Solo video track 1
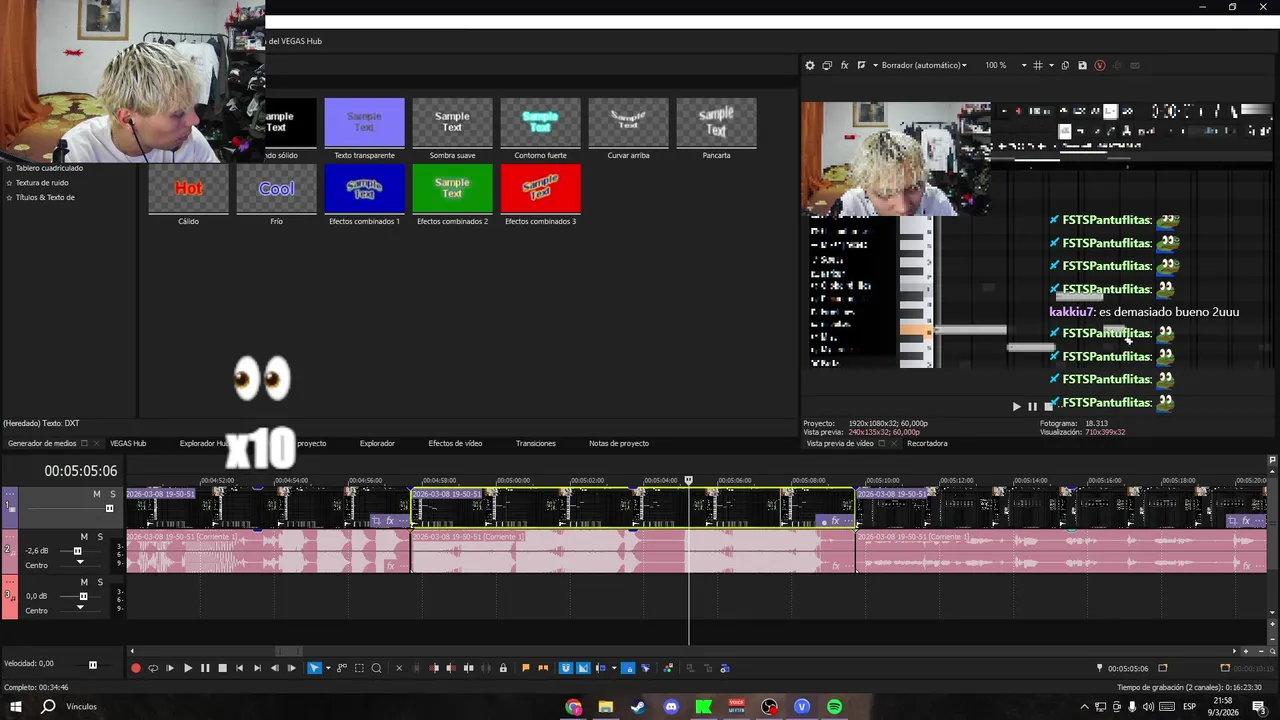The image size is (1280, 720). [112, 494]
